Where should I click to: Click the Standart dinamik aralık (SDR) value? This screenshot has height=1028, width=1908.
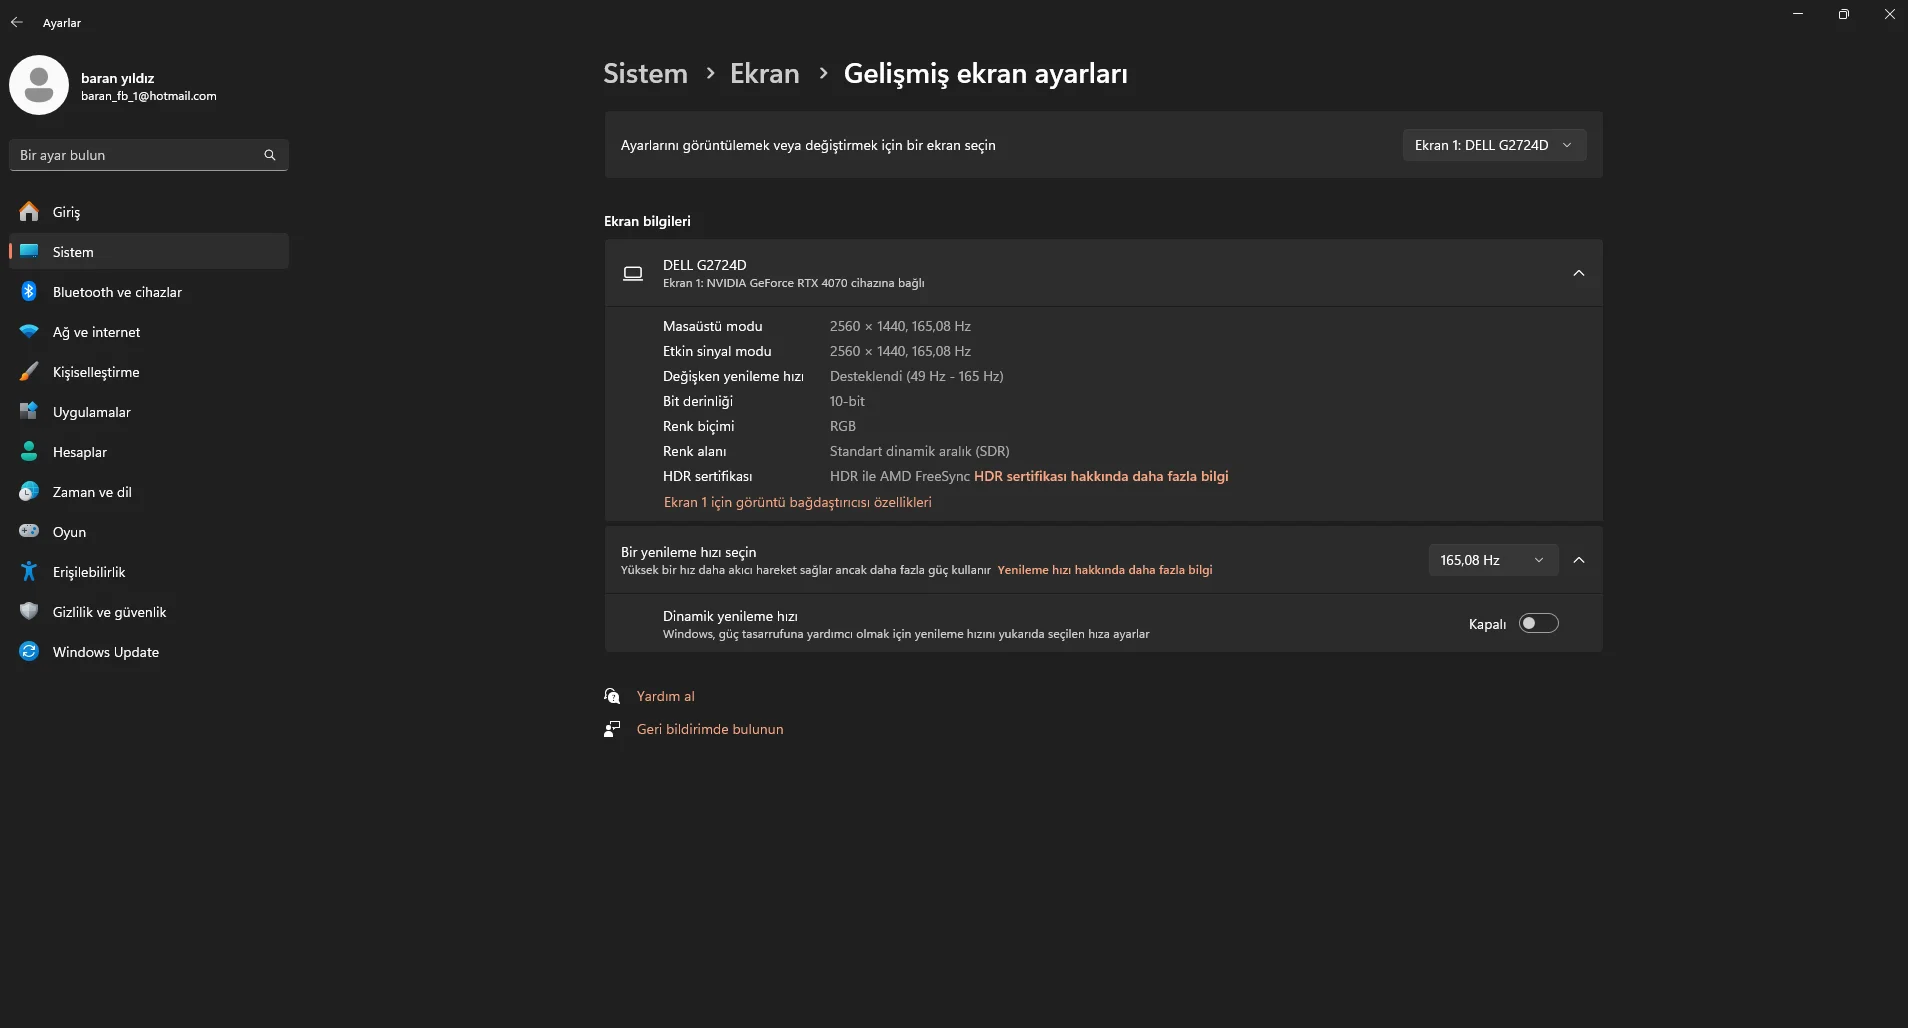click(x=919, y=451)
